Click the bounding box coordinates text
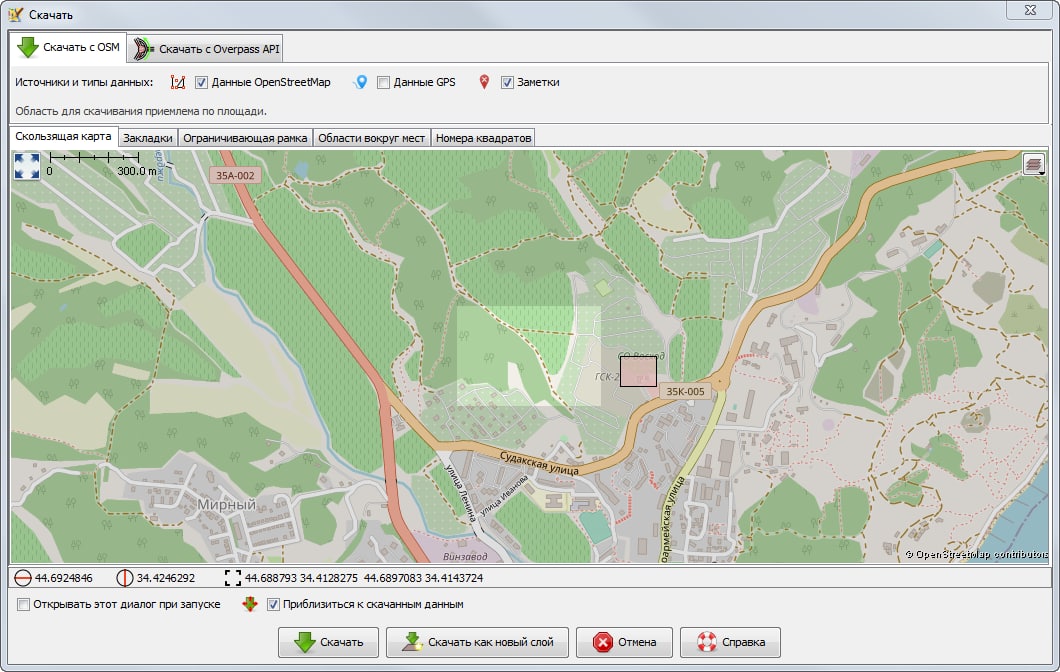 pos(364,578)
